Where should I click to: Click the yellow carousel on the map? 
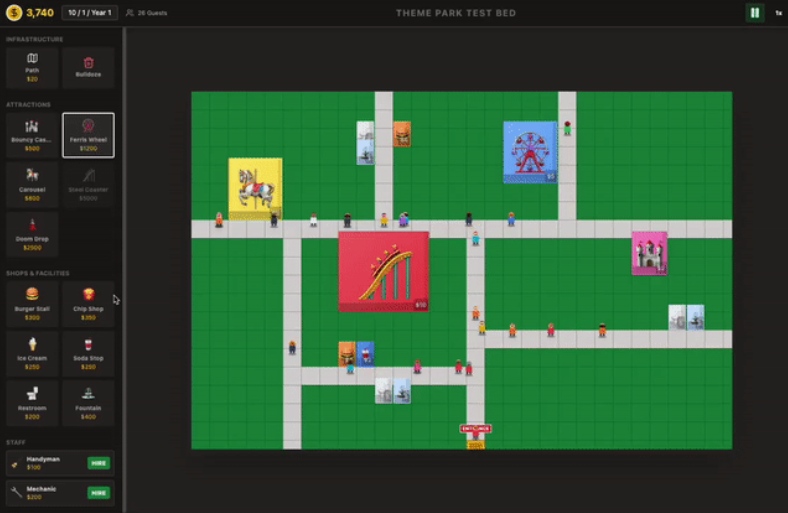tap(254, 188)
